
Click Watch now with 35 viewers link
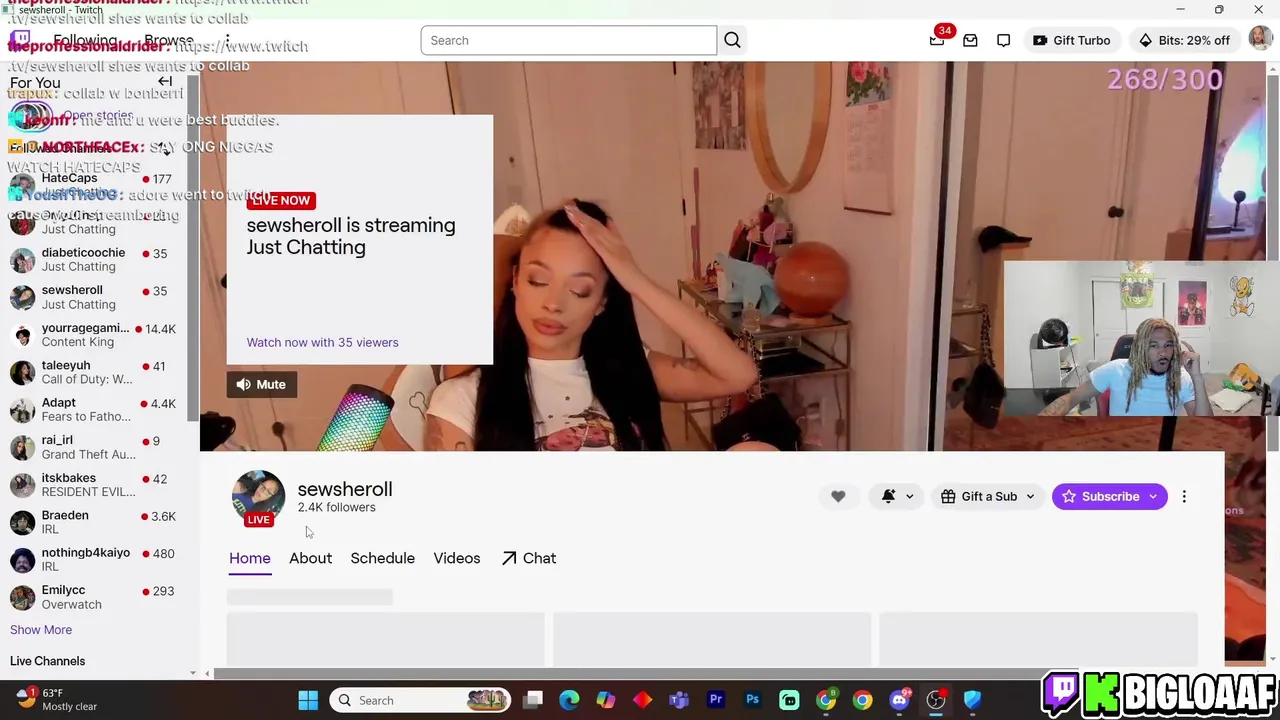pos(322,342)
